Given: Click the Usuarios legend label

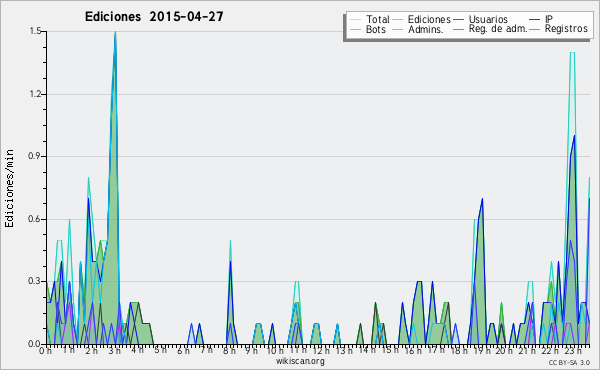Looking at the screenshot, I should point(488,19).
